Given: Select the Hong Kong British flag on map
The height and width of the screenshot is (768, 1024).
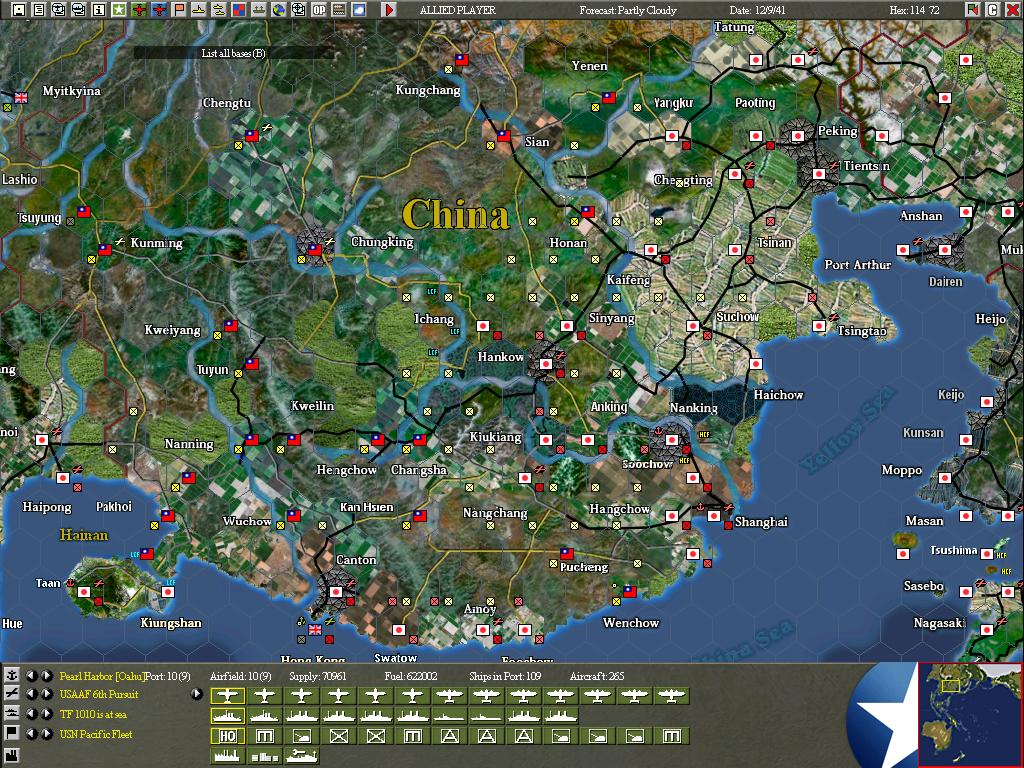Looking at the screenshot, I should coord(315,630).
